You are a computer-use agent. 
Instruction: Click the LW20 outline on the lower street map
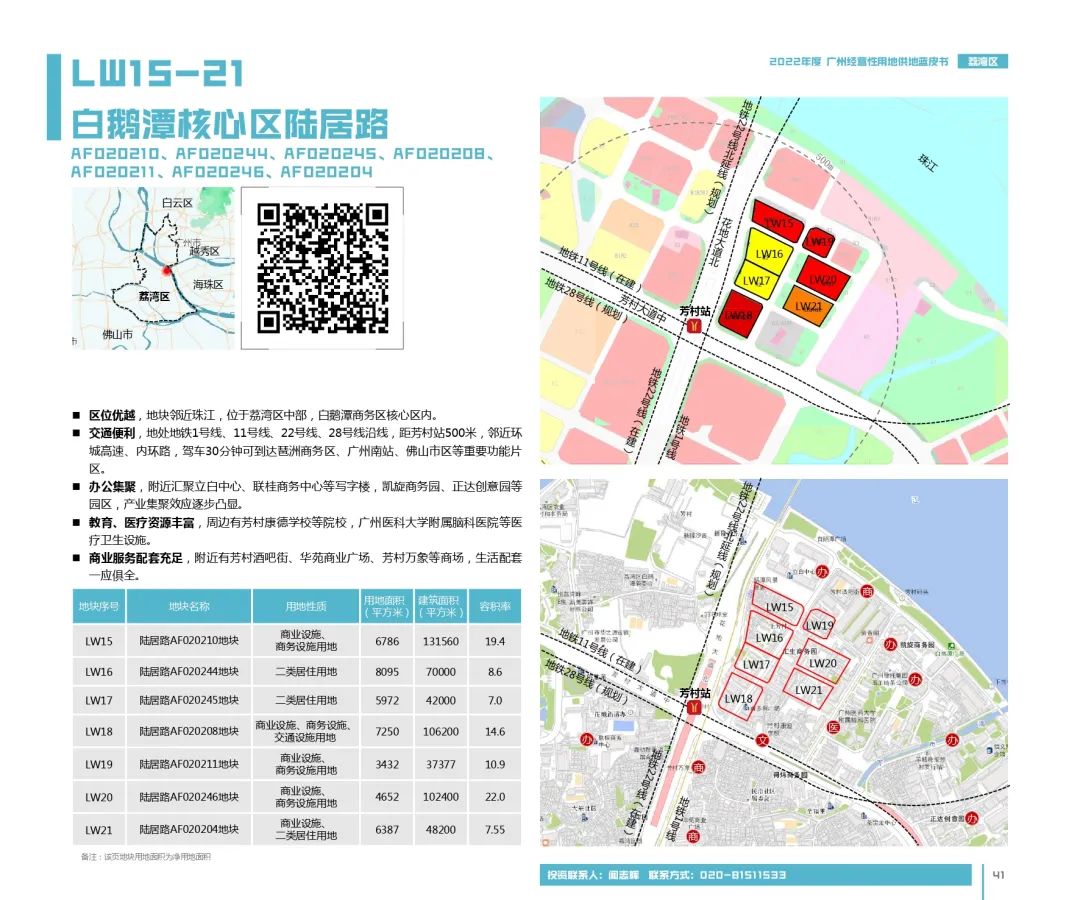coord(823,664)
